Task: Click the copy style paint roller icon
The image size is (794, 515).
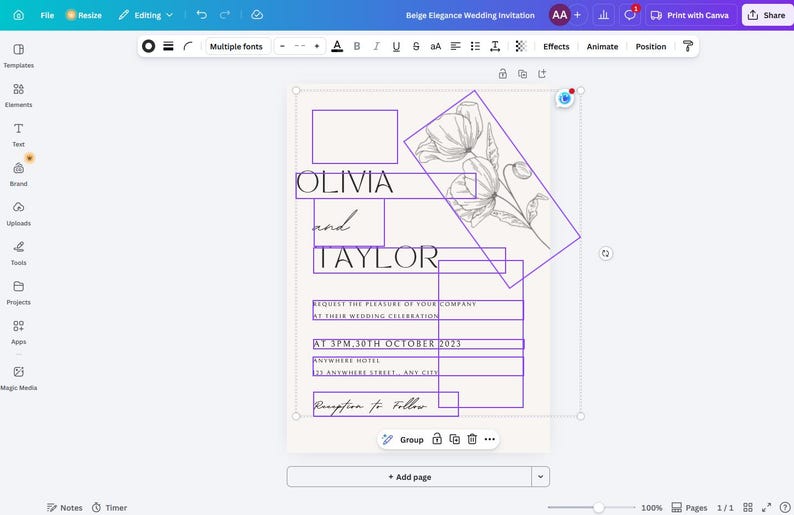Action: 688,46
